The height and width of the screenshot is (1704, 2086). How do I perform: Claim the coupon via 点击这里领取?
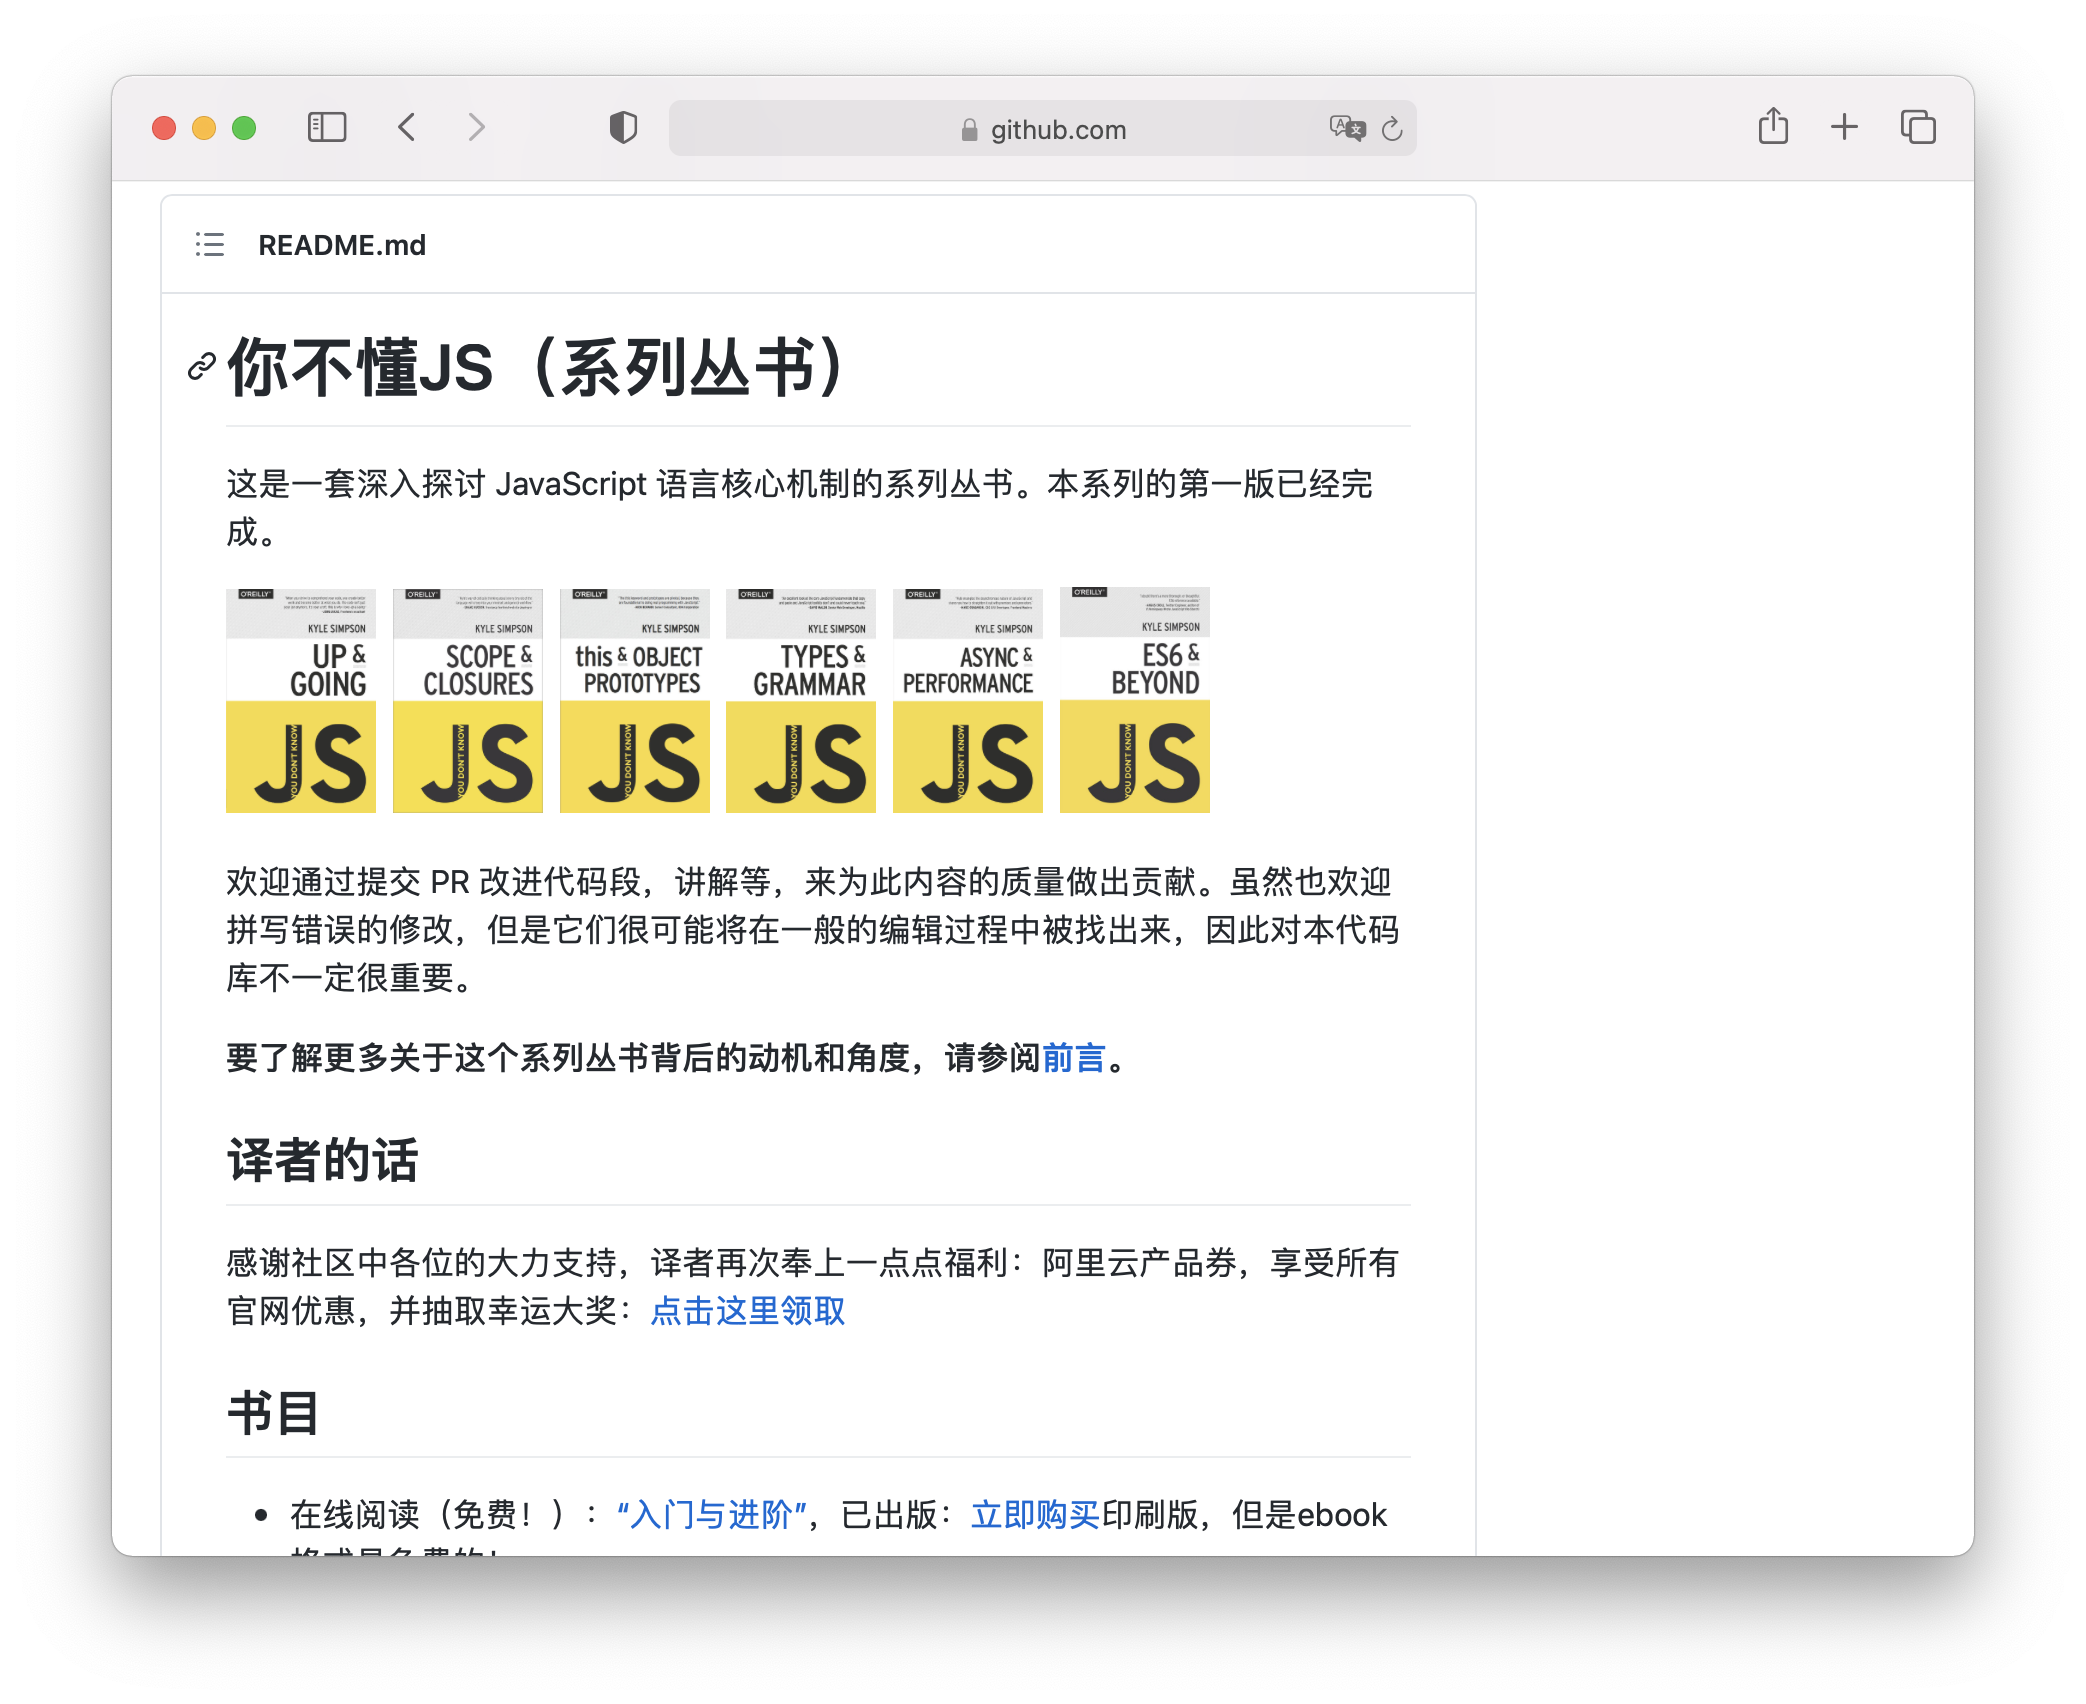coord(747,1311)
